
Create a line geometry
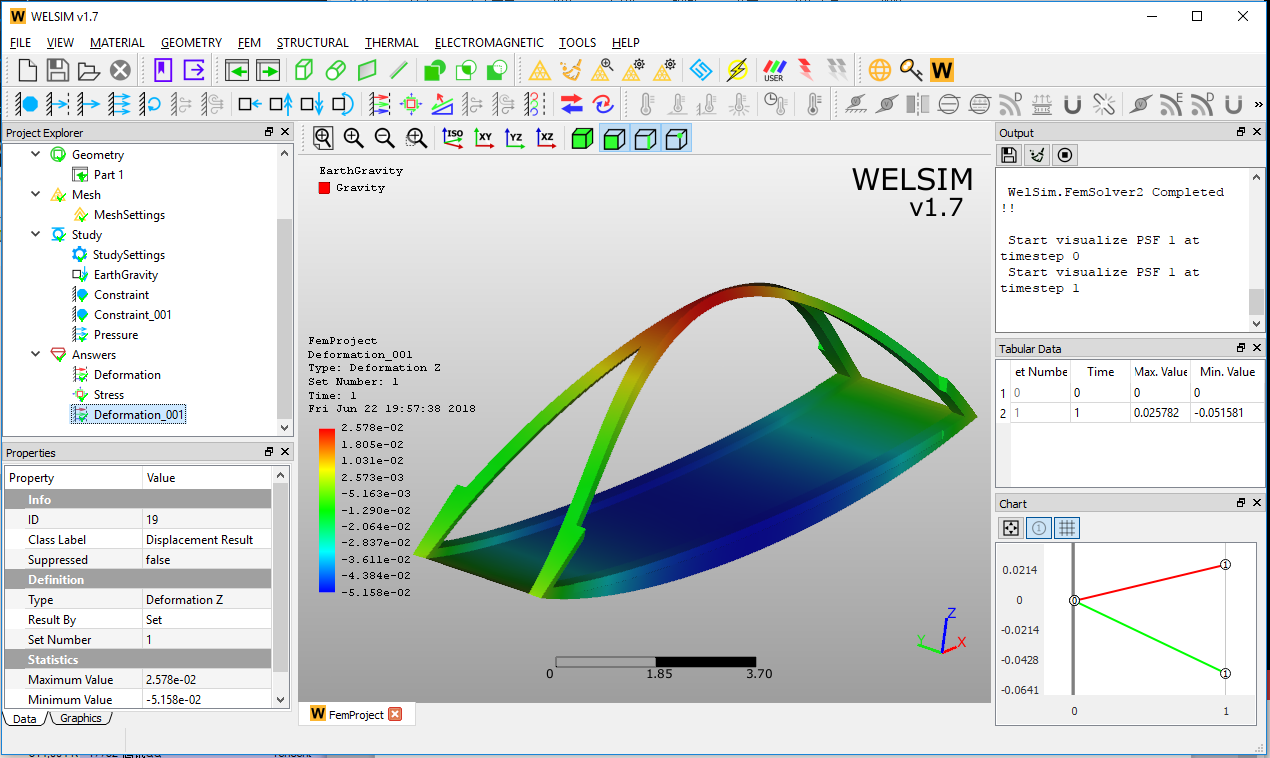398,70
